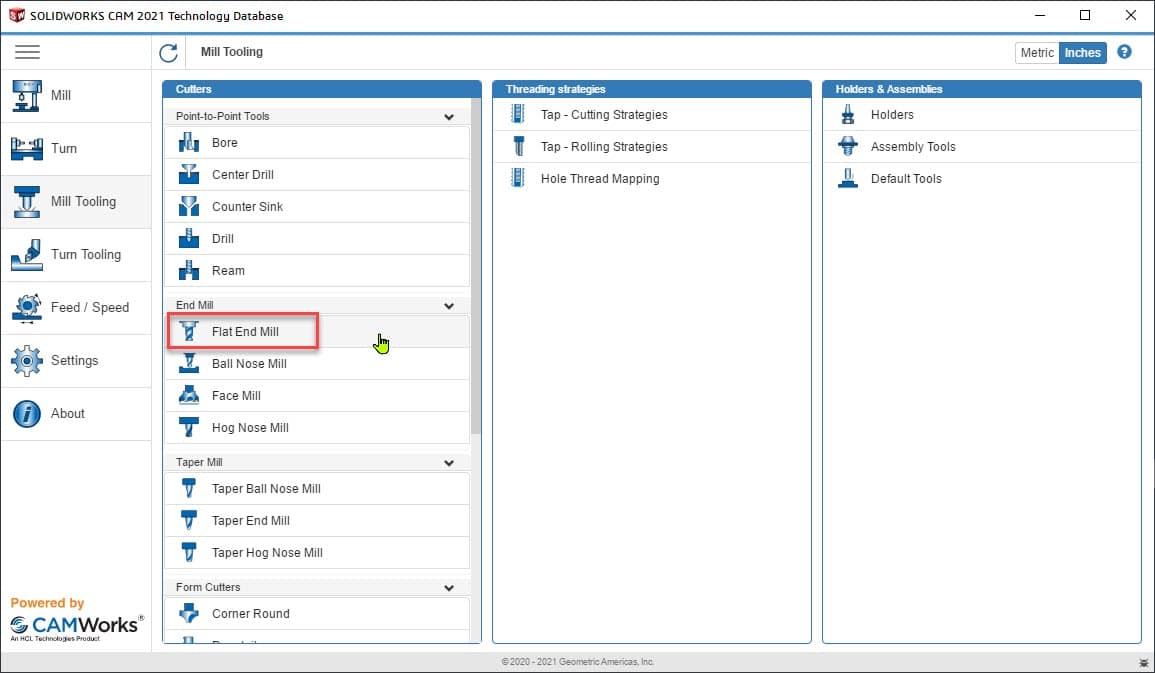
Task: Click the Face Mill icon
Action: coord(189,396)
